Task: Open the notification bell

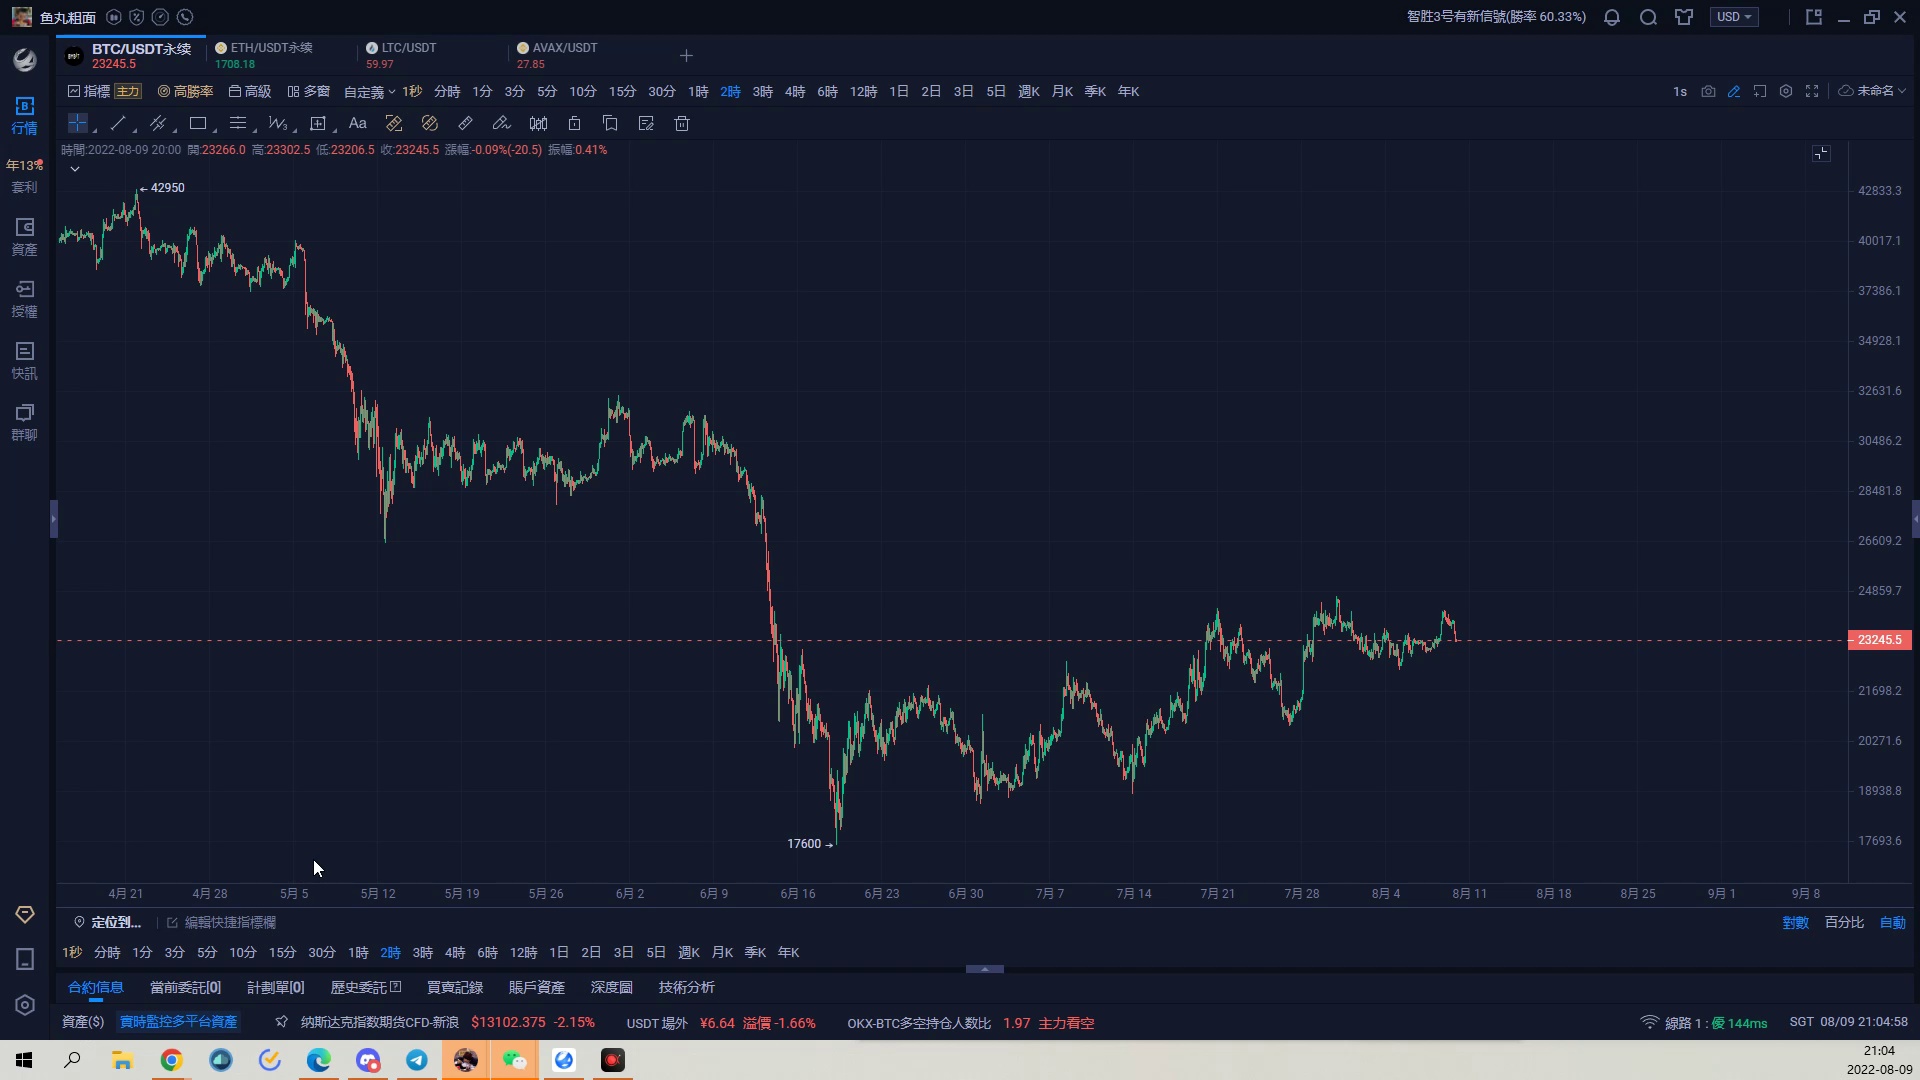Action: 1612,17
